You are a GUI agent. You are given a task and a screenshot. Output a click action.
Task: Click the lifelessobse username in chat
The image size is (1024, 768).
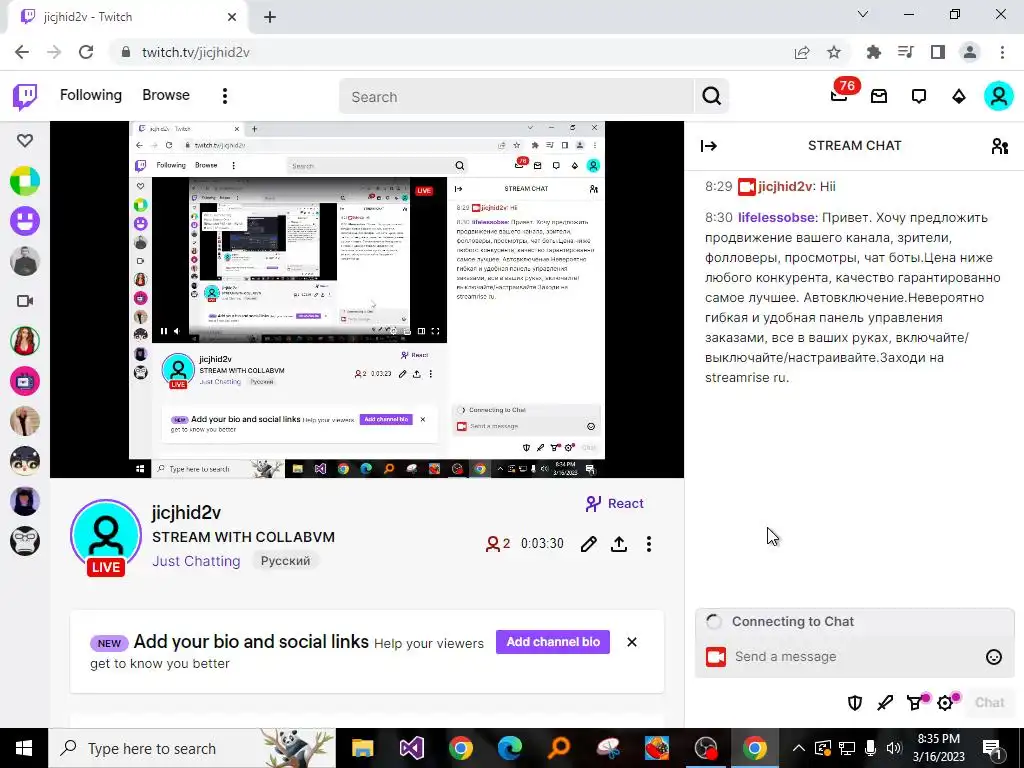(x=776, y=217)
